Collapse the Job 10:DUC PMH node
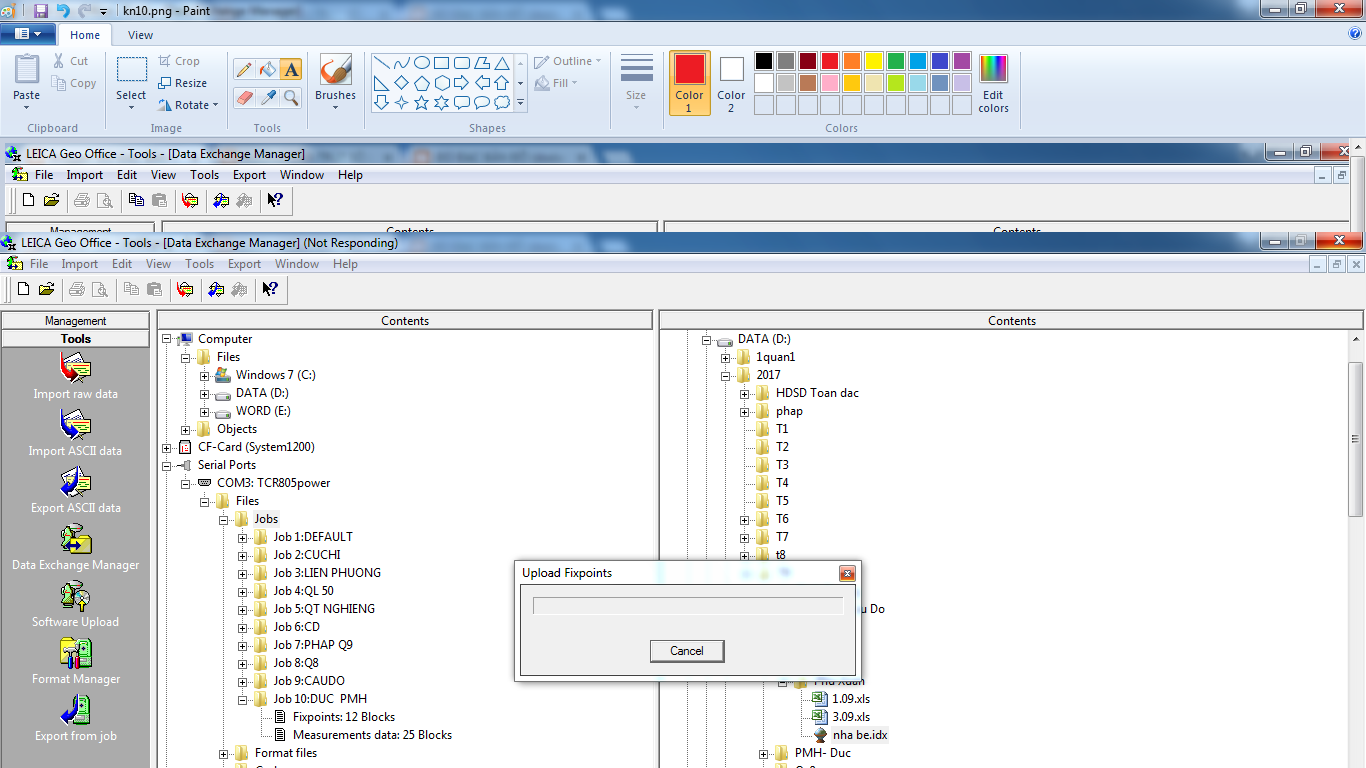The height and width of the screenshot is (768, 1366). (x=243, y=699)
